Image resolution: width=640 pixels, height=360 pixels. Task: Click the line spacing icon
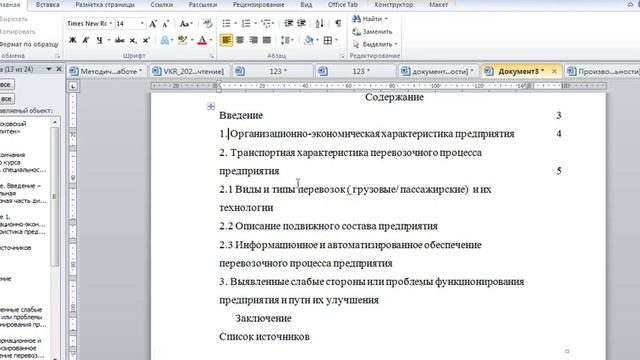click(x=285, y=40)
